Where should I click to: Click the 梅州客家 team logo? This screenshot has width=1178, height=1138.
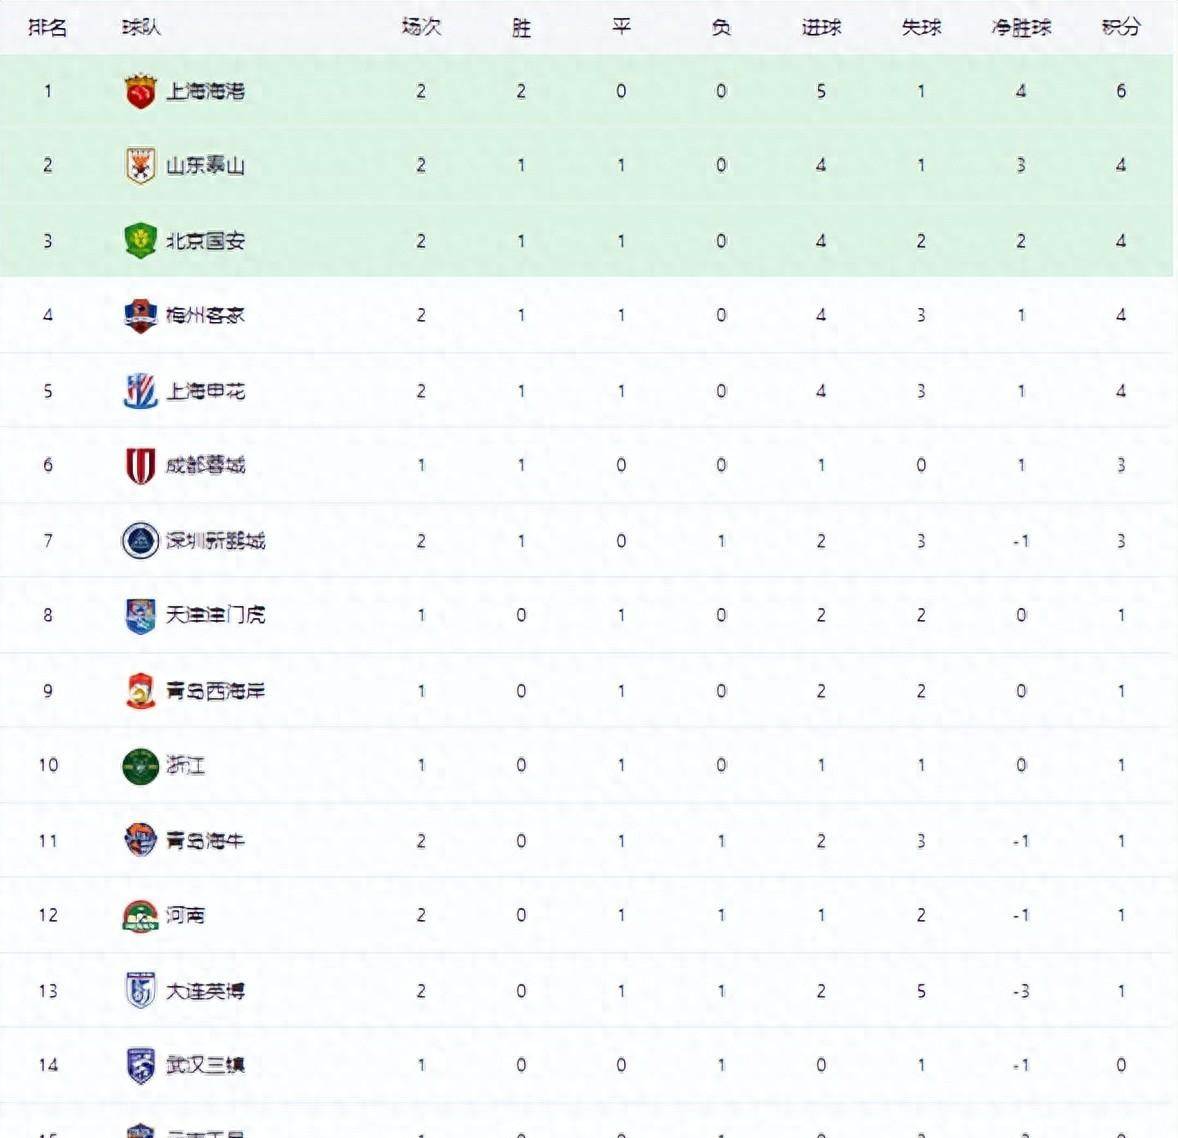(x=140, y=316)
